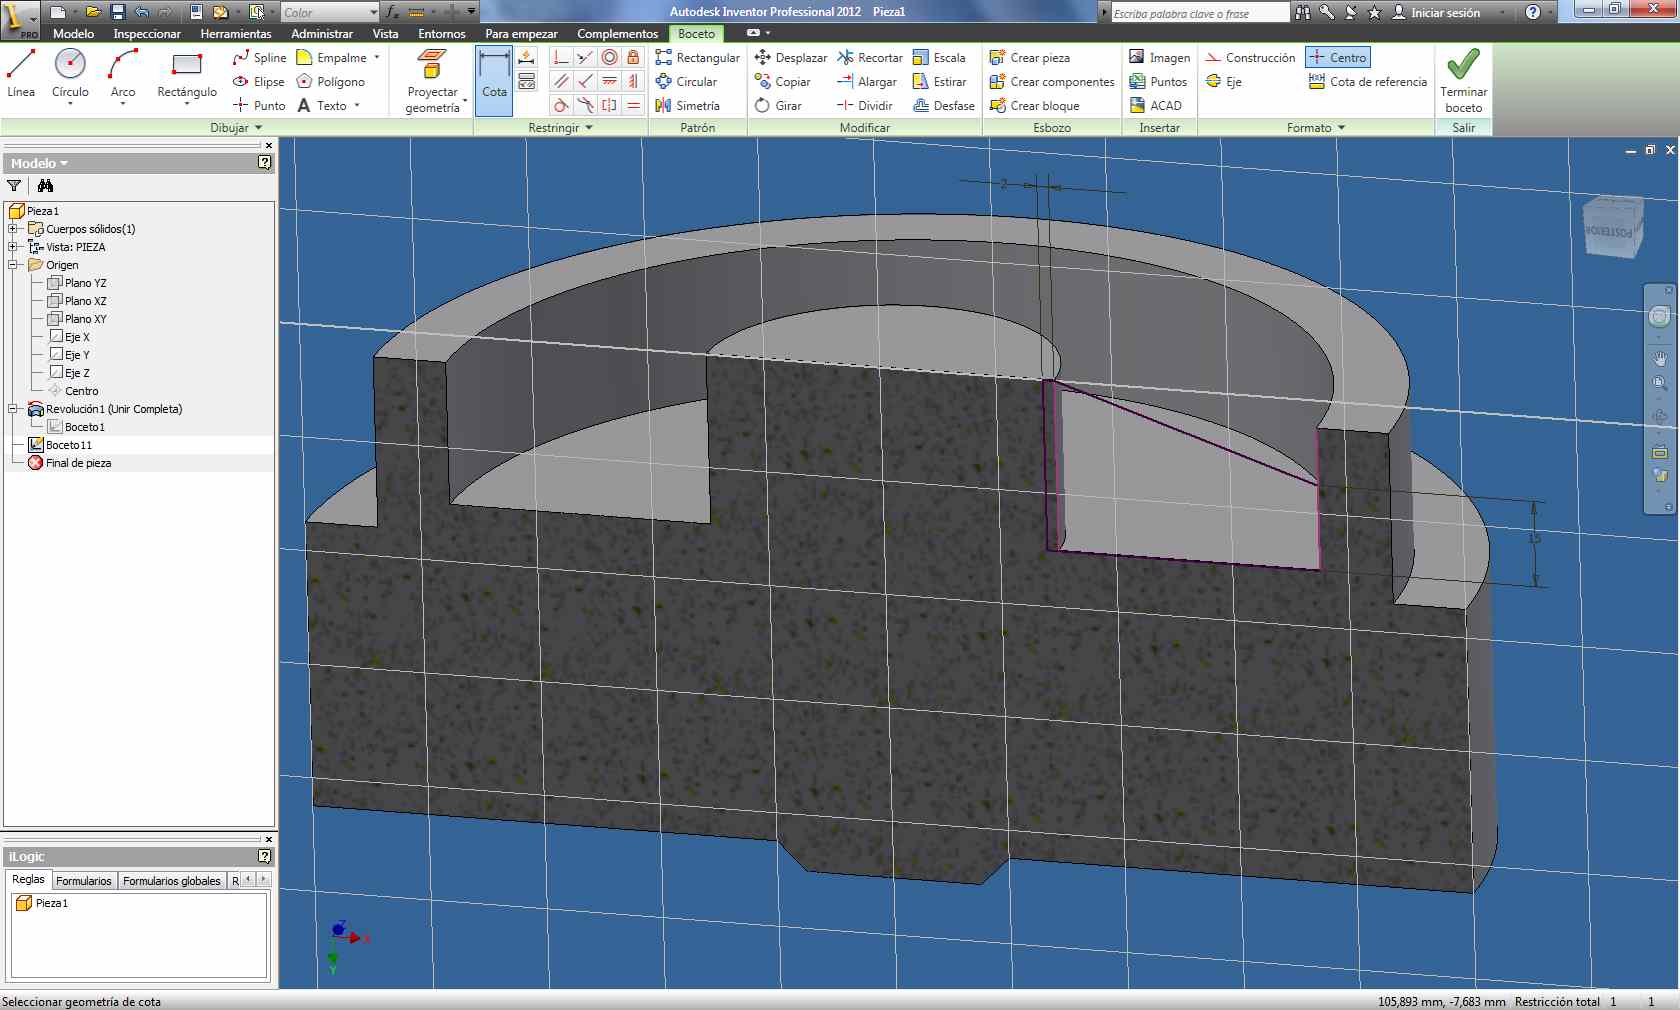Viewport: 1680px width, 1010px height.
Task: Select the Arco sketch tool
Action: [122, 75]
